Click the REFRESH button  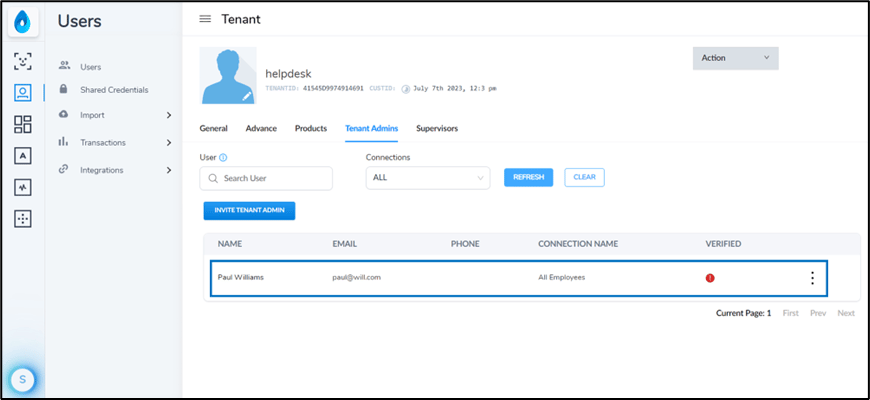(x=528, y=178)
